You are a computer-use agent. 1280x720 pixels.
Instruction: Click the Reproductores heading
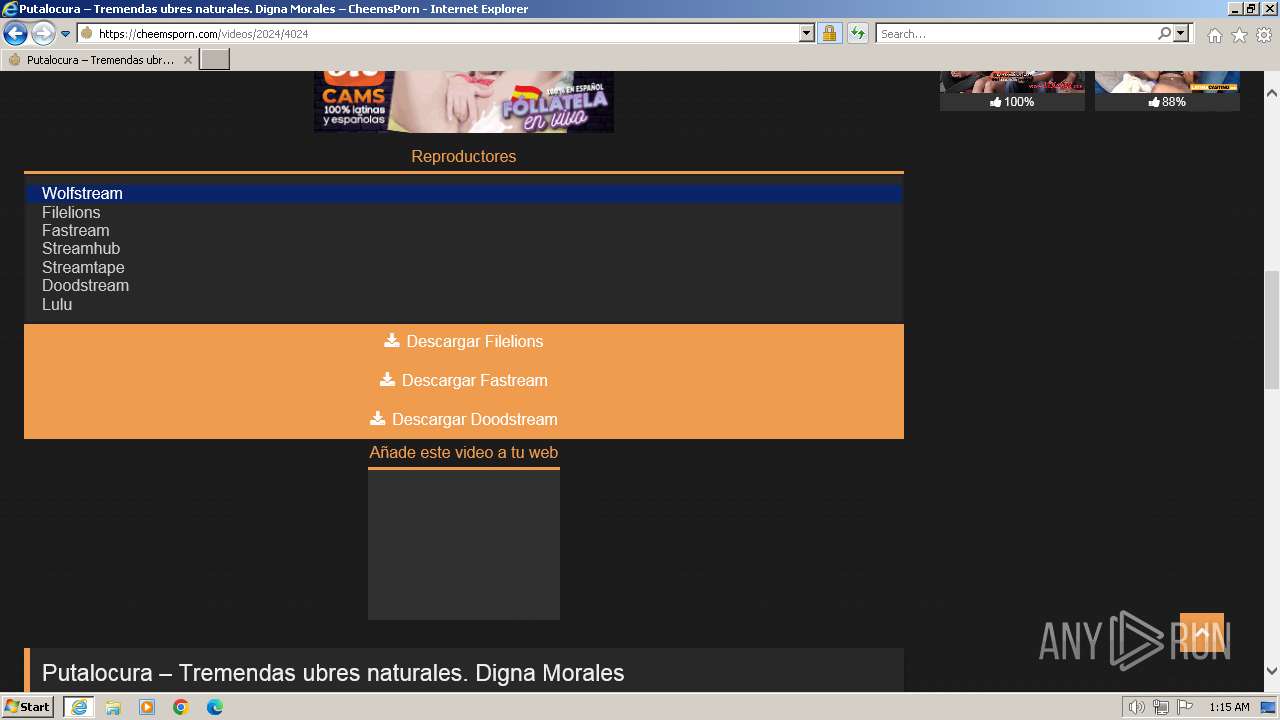464,156
